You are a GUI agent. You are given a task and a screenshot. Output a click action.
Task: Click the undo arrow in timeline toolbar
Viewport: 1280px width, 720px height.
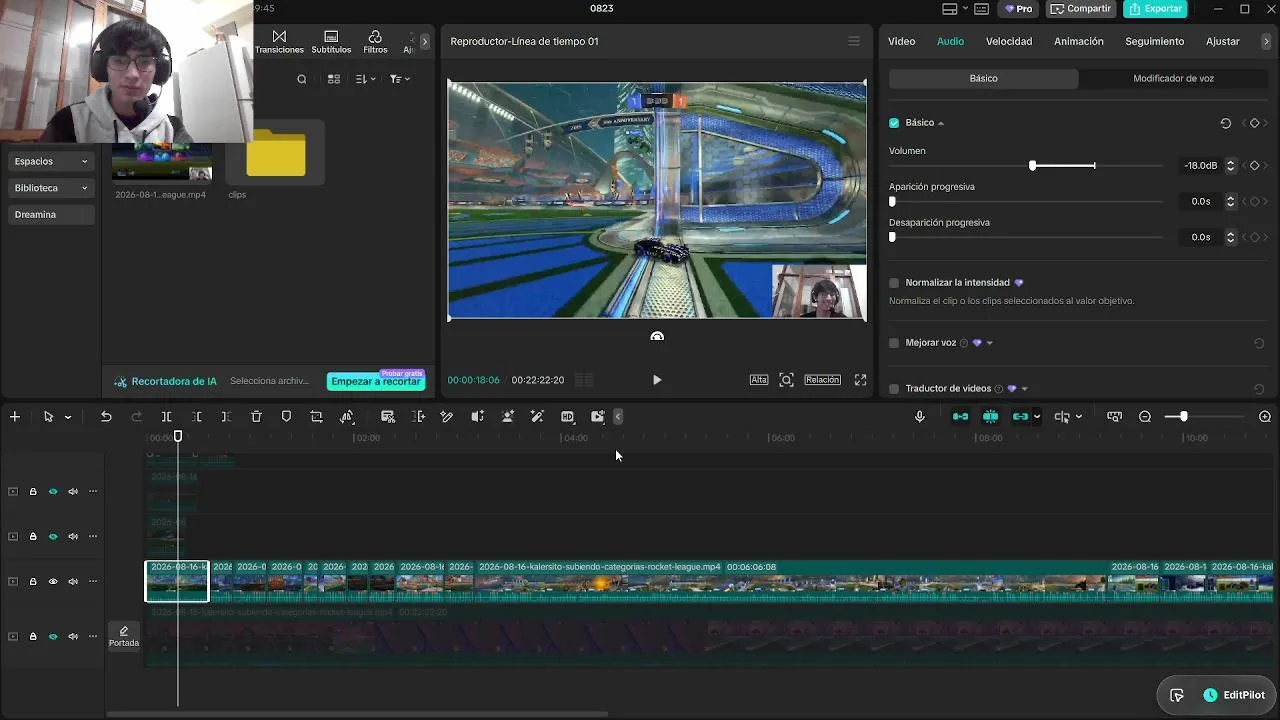click(x=106, y=417)
